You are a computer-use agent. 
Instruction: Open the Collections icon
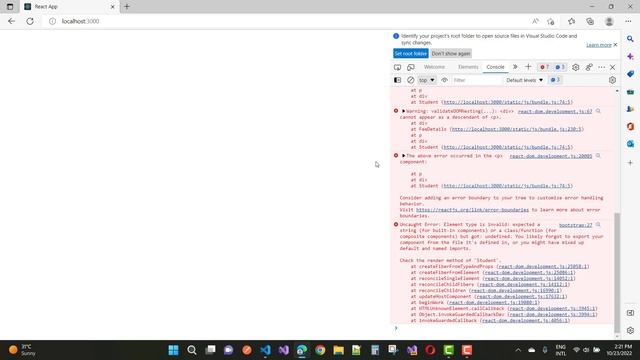590,21
